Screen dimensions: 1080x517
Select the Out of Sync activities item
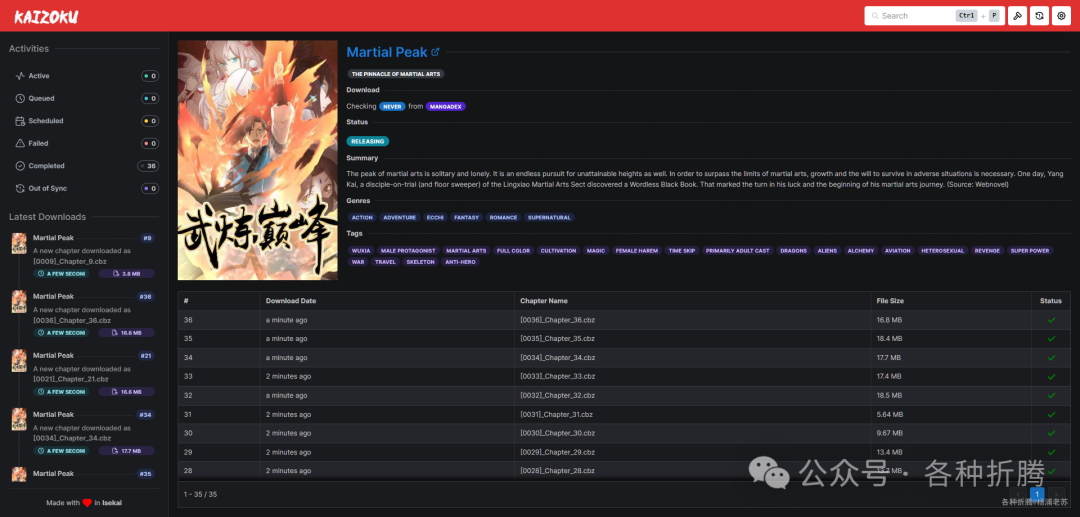click(x=87, y=189)
